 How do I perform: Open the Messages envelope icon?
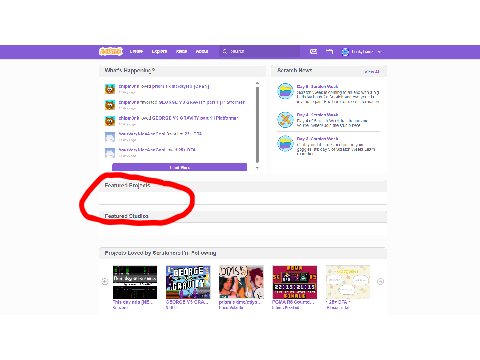click(313, 51)
